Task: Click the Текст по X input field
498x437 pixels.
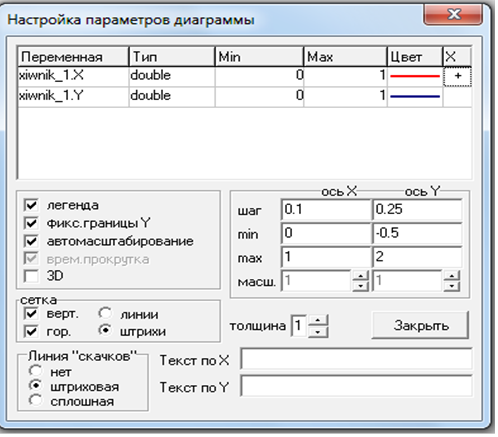Action: click(x=356, y=359)
